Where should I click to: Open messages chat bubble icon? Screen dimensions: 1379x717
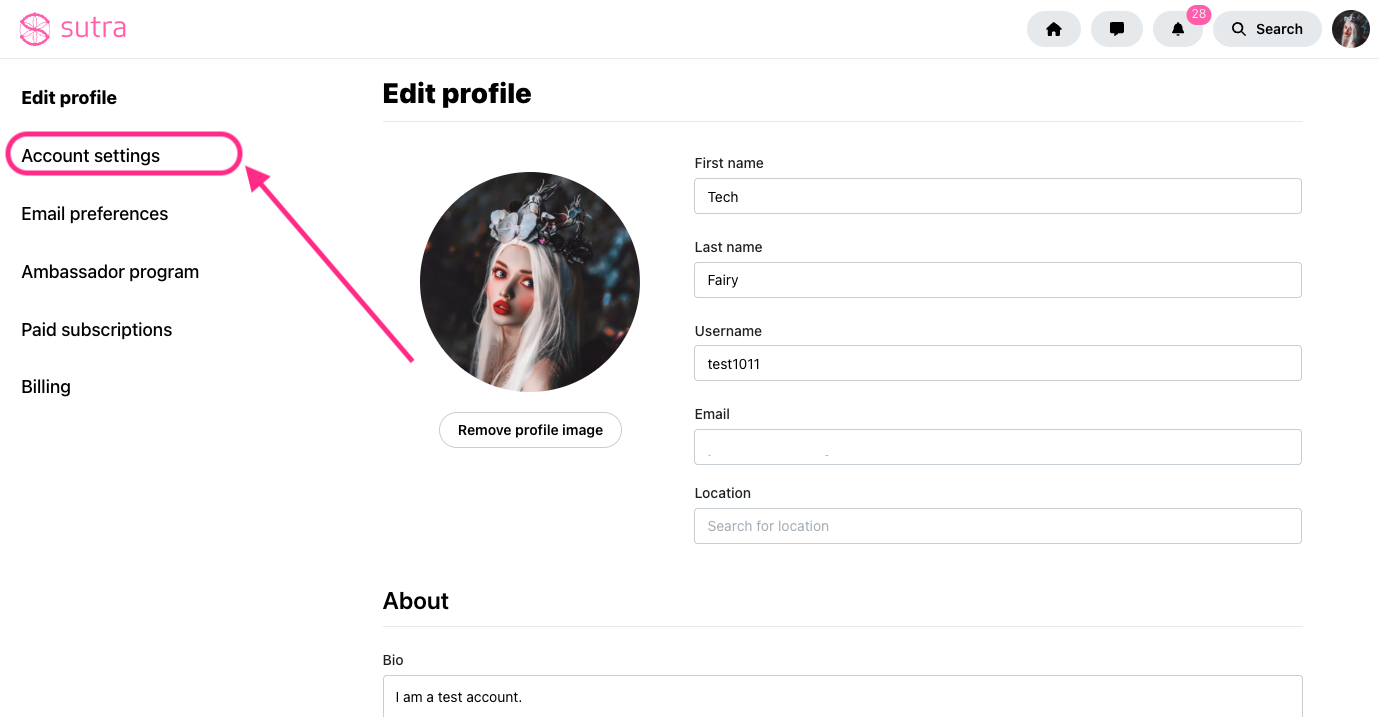tap(1116, 29)
